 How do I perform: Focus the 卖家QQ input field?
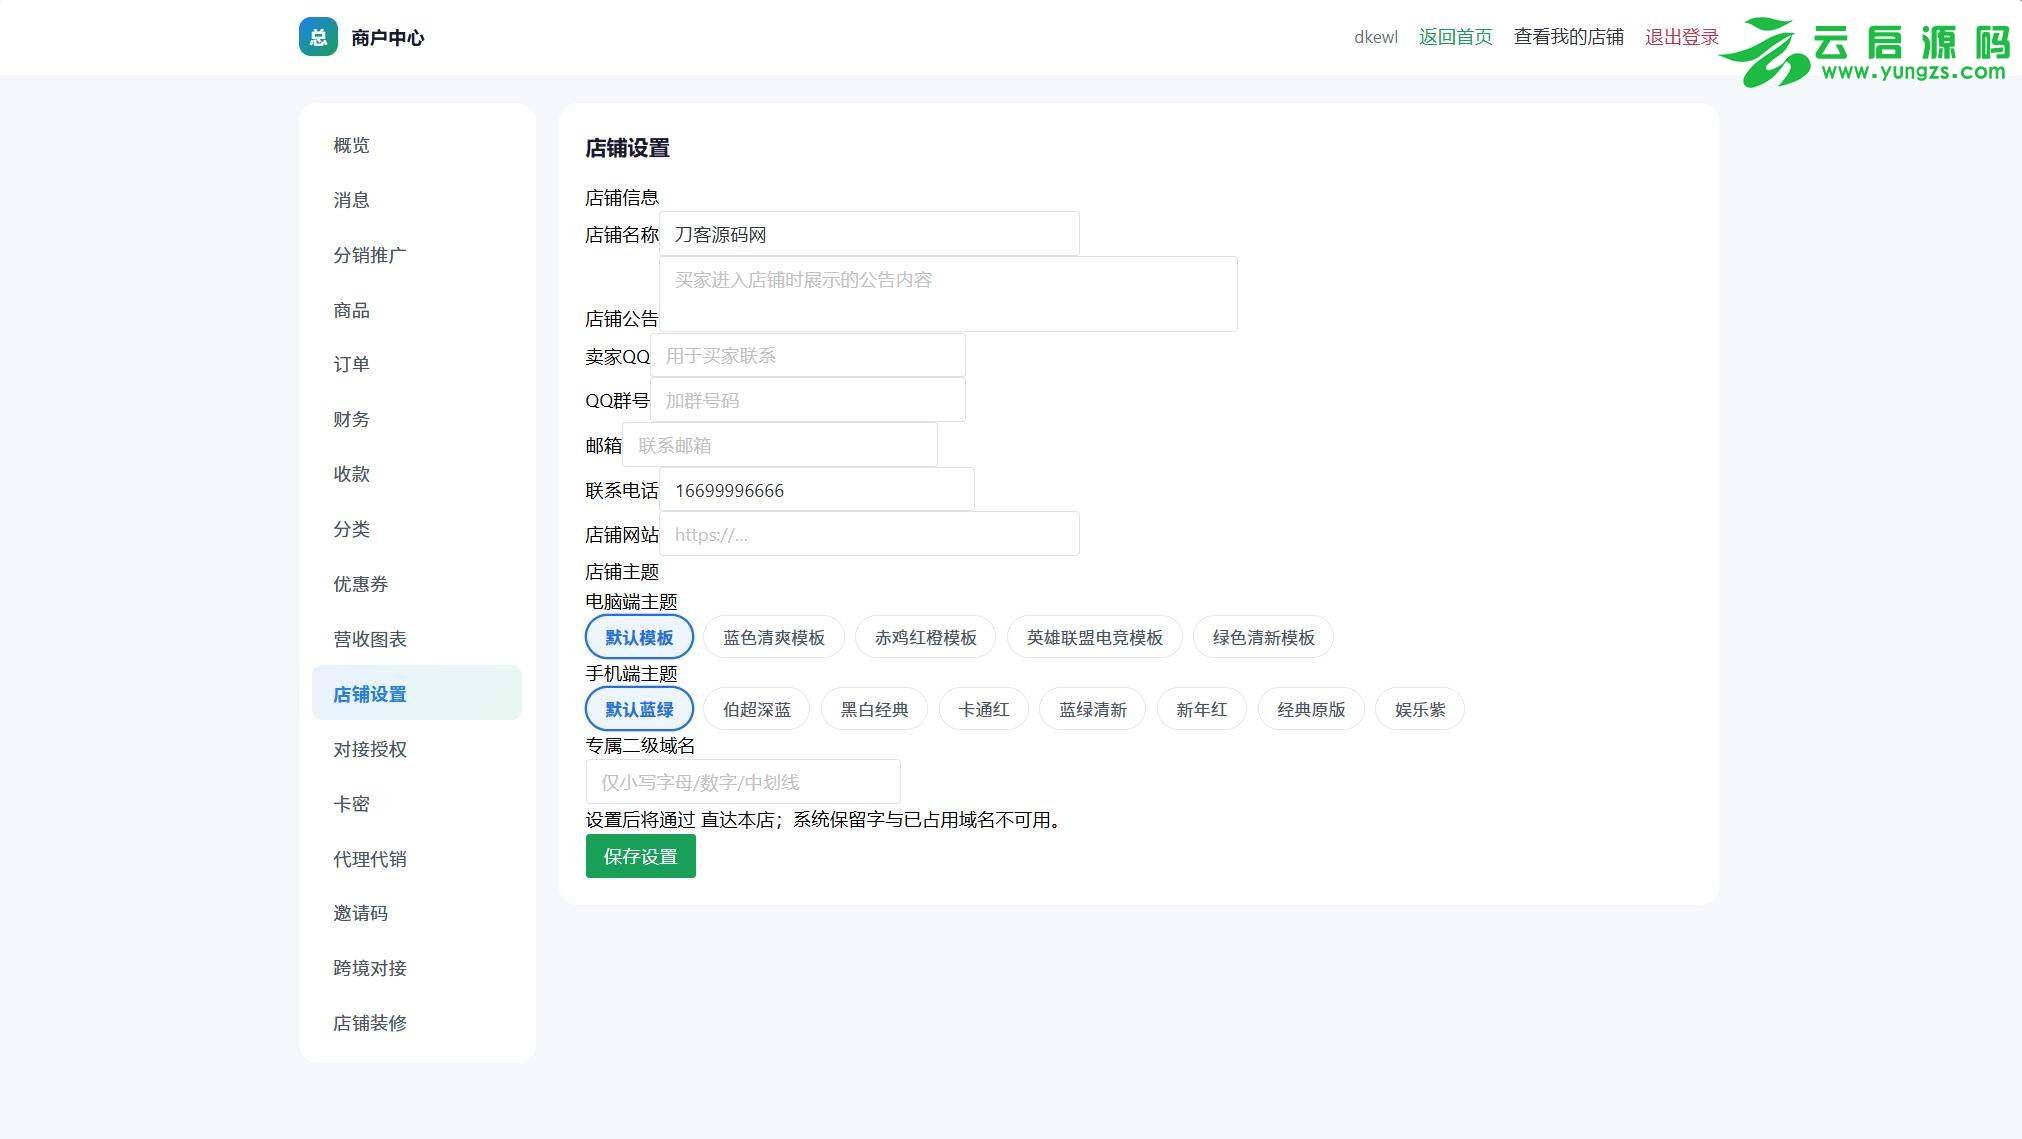(808, 356)
